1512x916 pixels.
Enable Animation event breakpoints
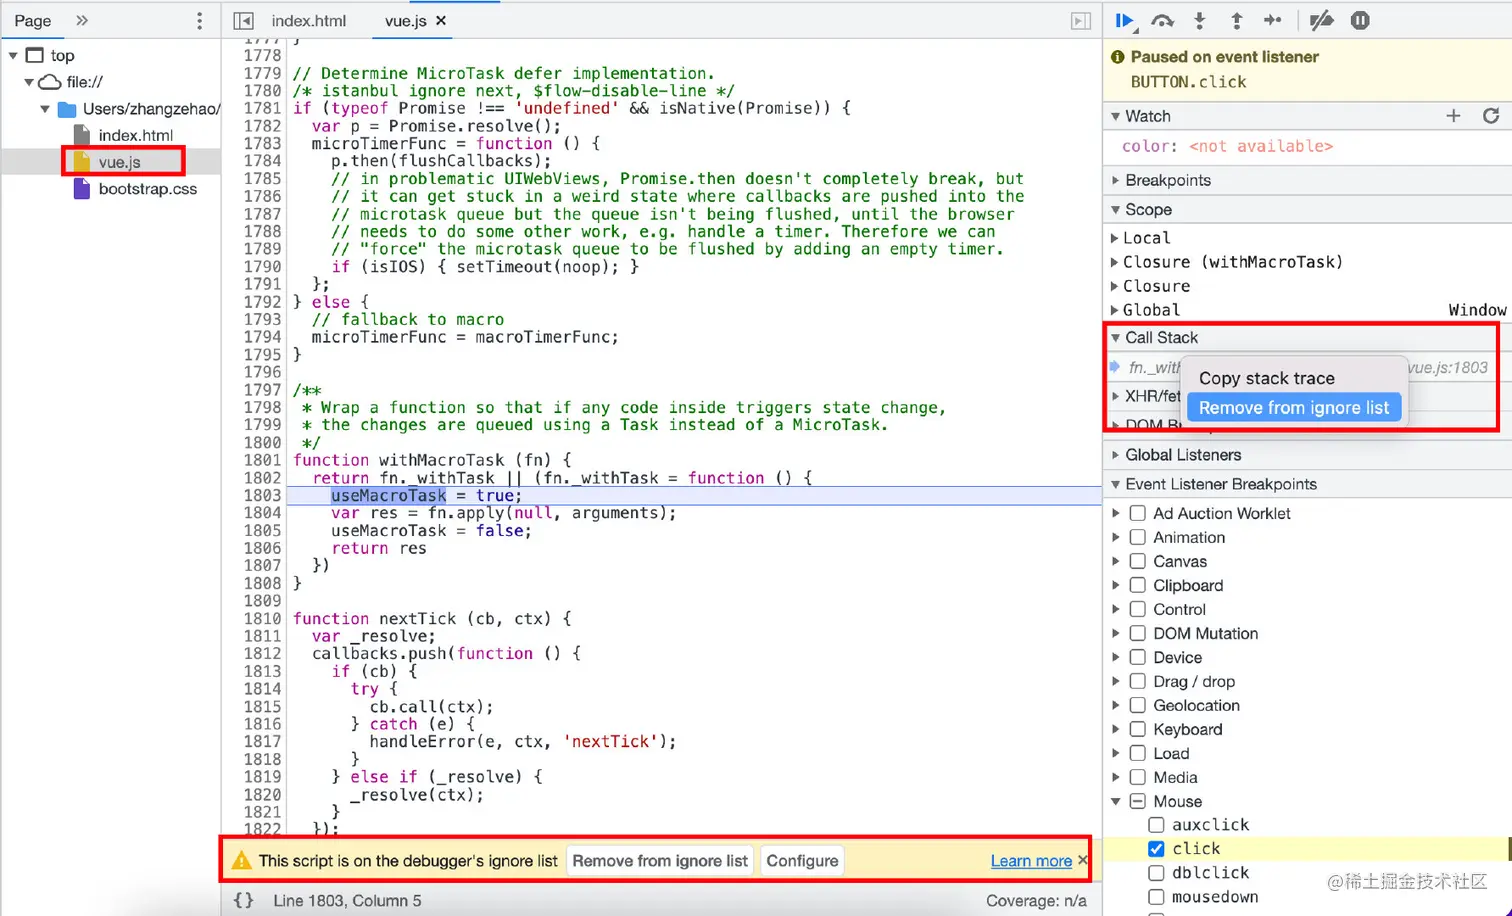1137,537
